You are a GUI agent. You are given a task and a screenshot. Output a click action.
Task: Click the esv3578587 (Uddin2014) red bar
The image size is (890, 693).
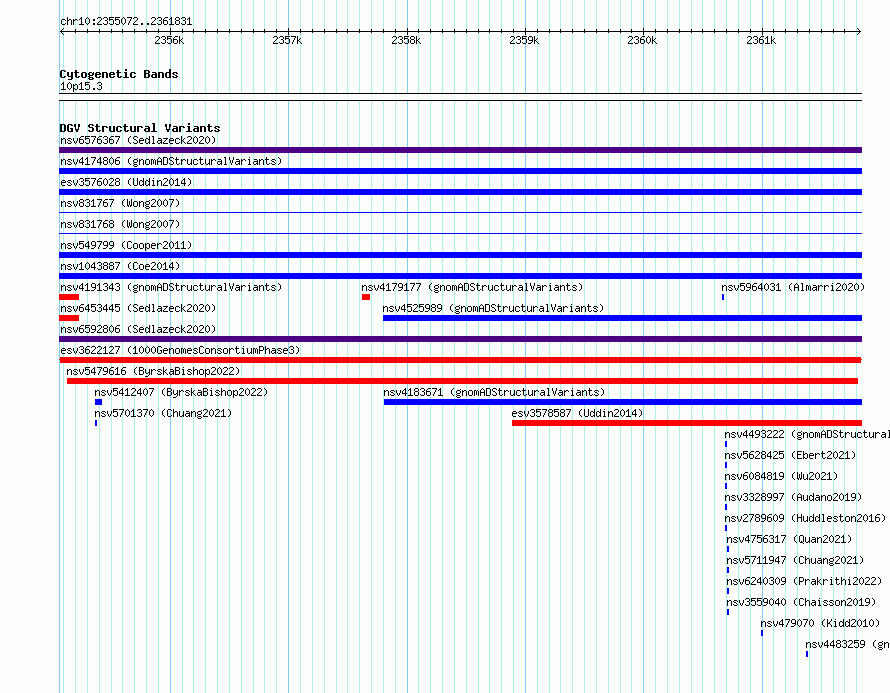point(687,423)
